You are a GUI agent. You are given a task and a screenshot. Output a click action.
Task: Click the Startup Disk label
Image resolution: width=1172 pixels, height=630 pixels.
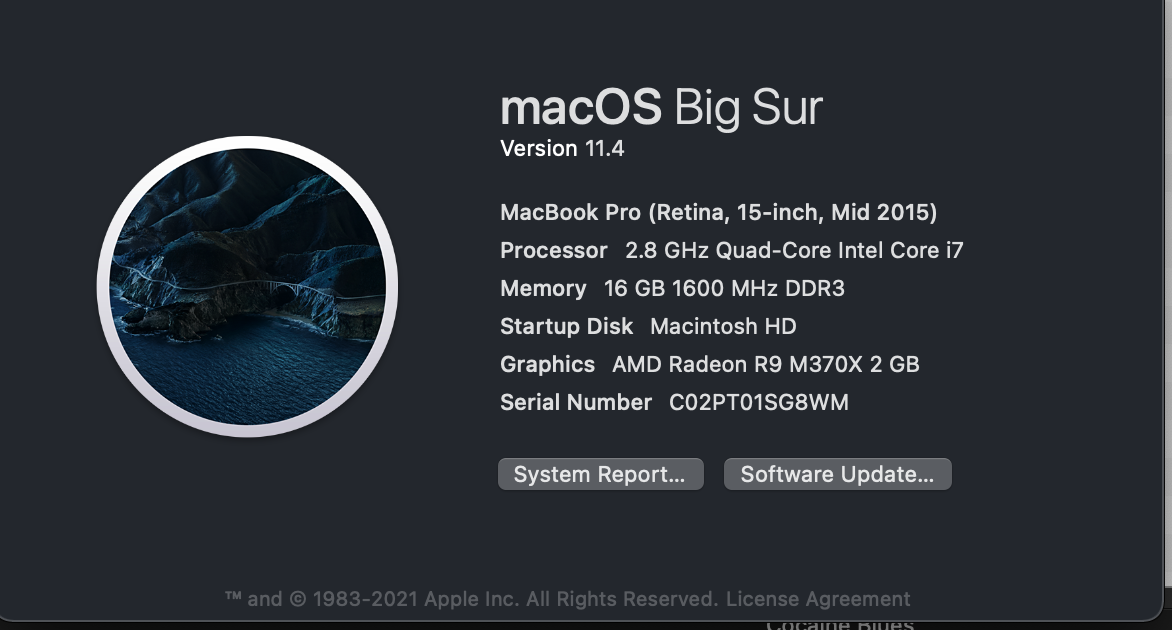(x=566, y=326)
